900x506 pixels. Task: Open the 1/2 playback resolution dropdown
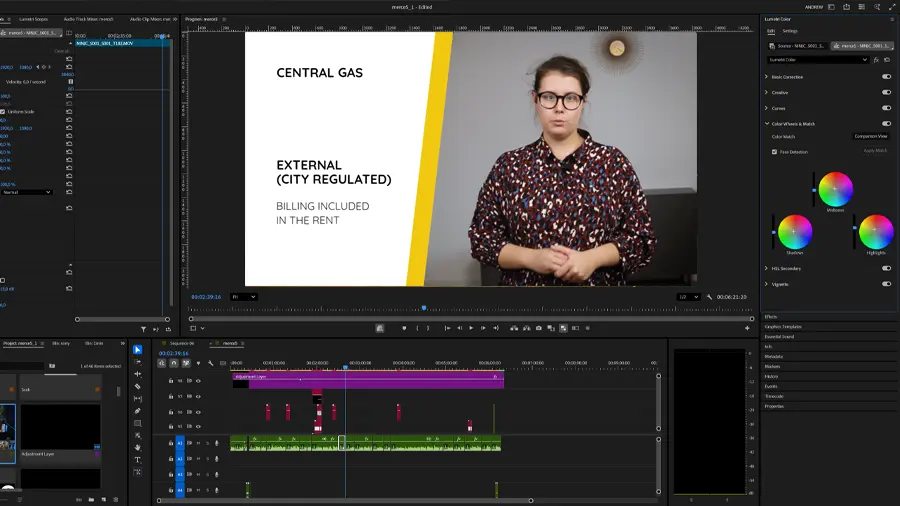[x=688, y=297]
